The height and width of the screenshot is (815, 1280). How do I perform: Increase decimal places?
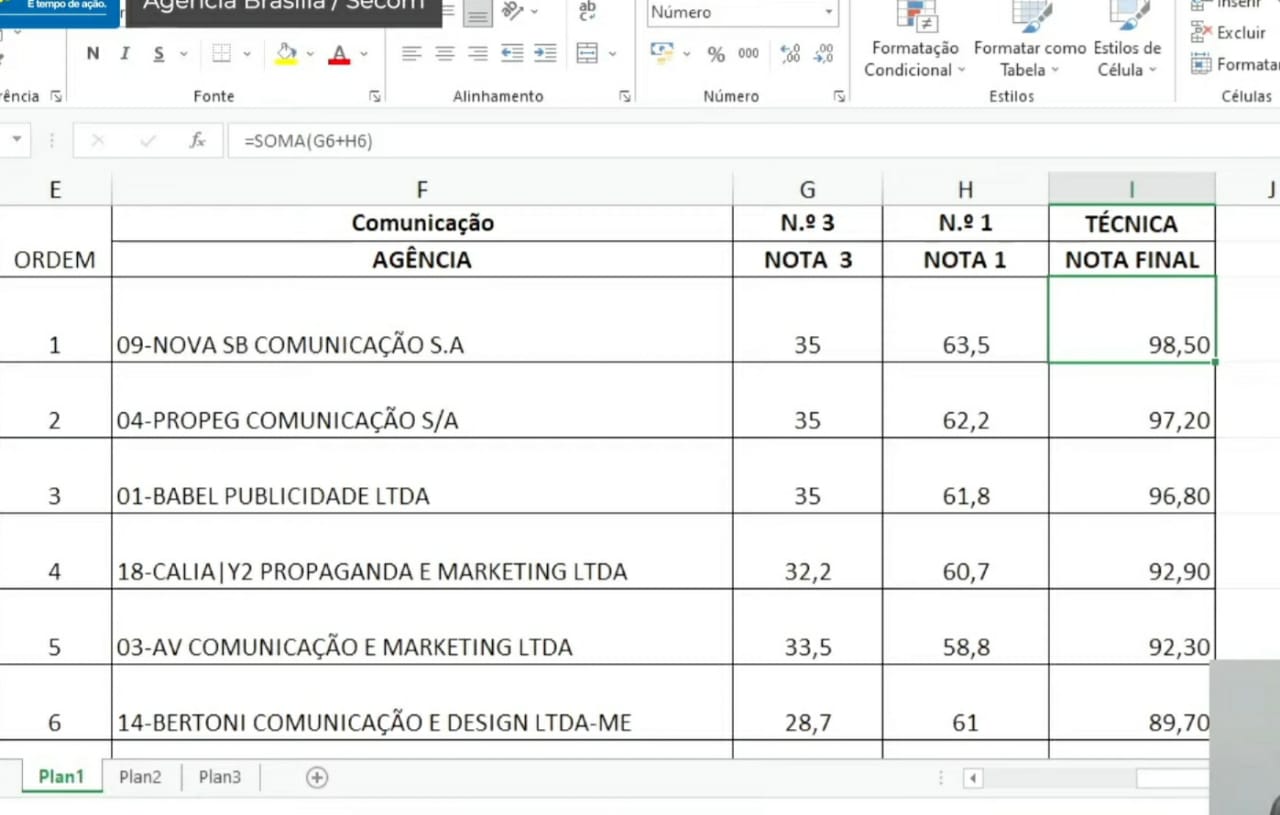coord(790,54)
